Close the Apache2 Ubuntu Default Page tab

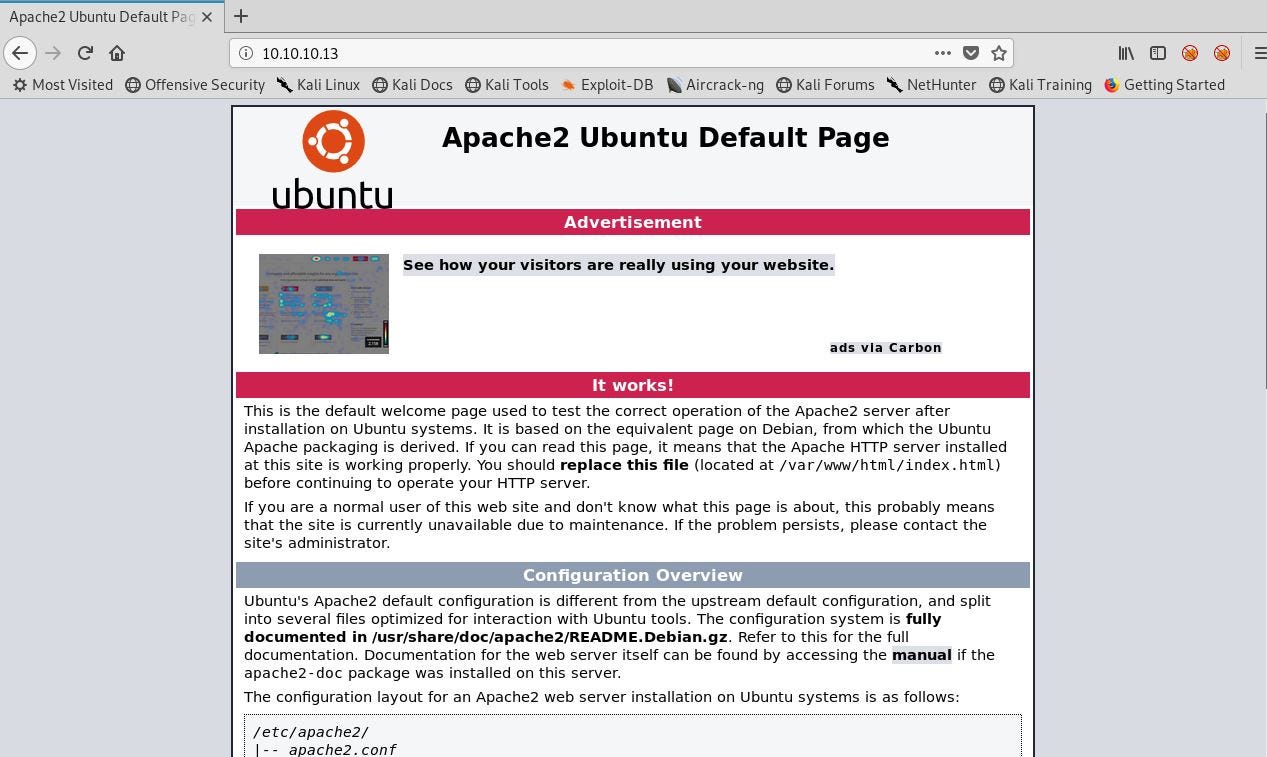click(x=207, y=17)
